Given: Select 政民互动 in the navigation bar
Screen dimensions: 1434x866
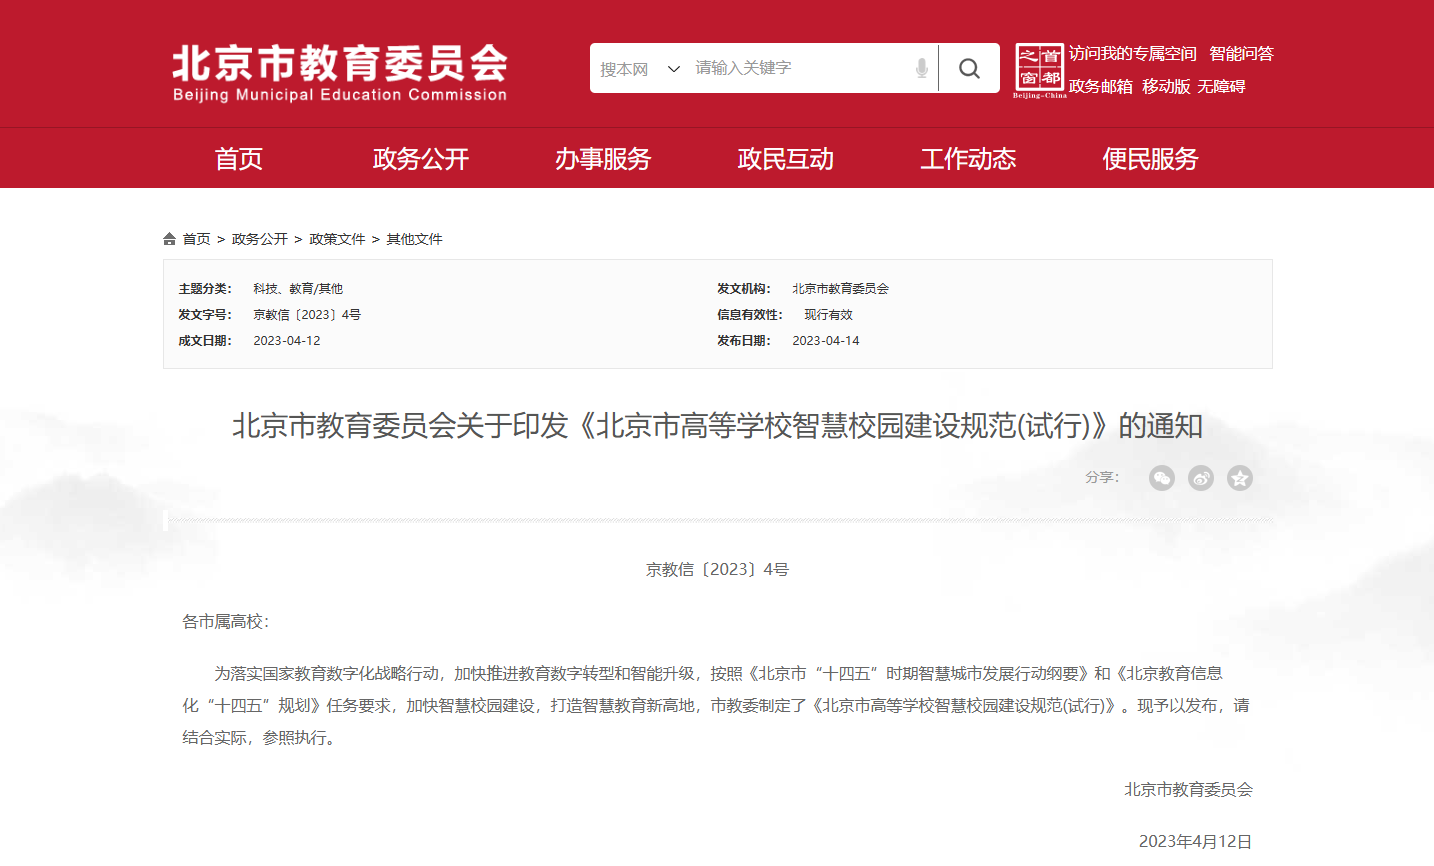Looking at the screenshot, I should point(786,158).
